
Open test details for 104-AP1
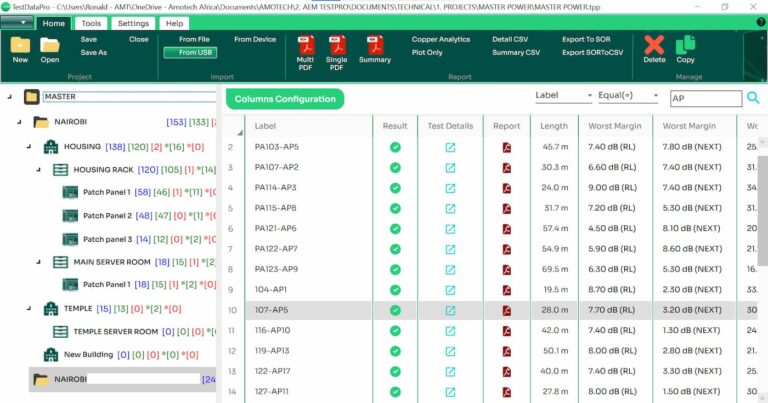450,290
